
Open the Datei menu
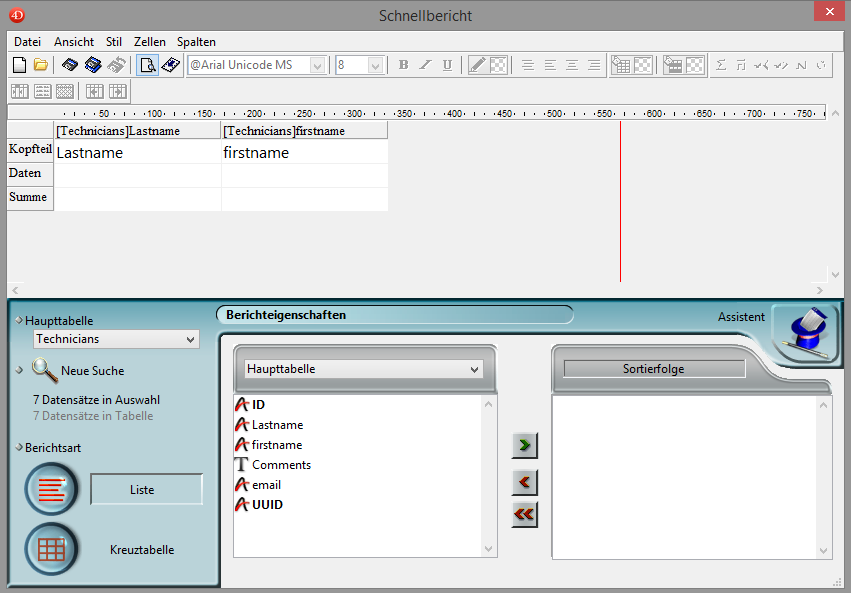28,42
